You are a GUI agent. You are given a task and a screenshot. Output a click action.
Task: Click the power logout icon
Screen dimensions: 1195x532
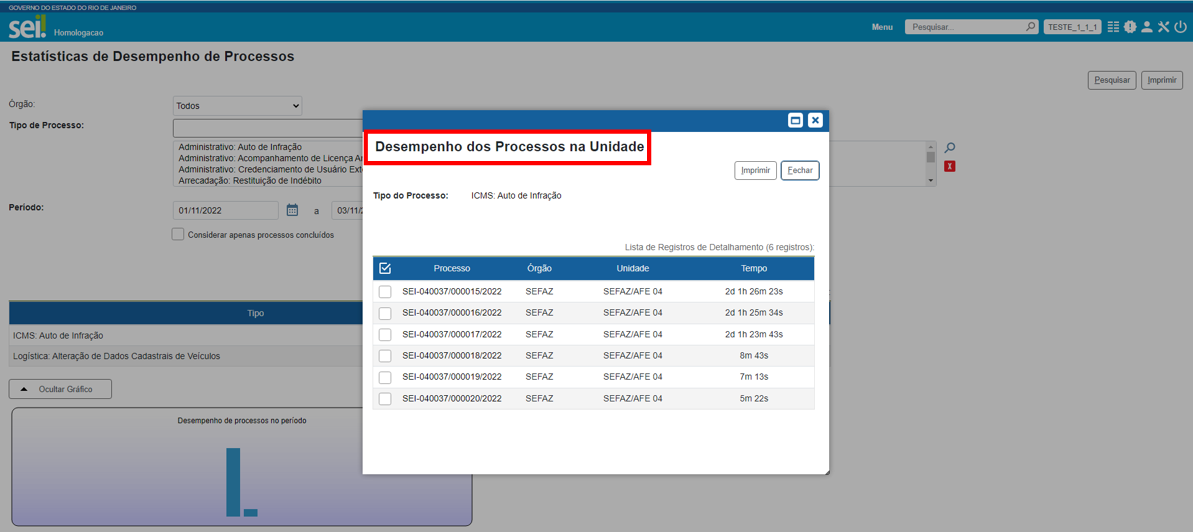coord(1181,27)
